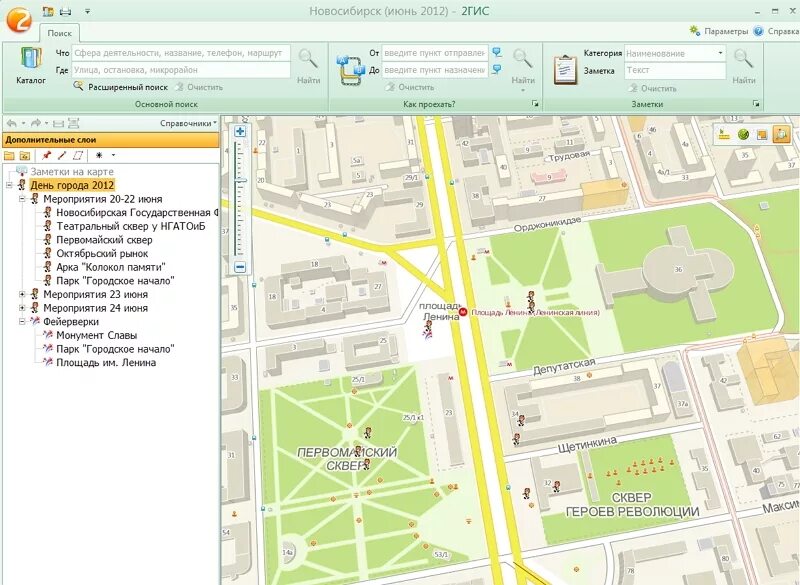This screenshot has width=800, height=585.
Task: Open dropdown arrow next to star marker icon
Action: (113, 155)
